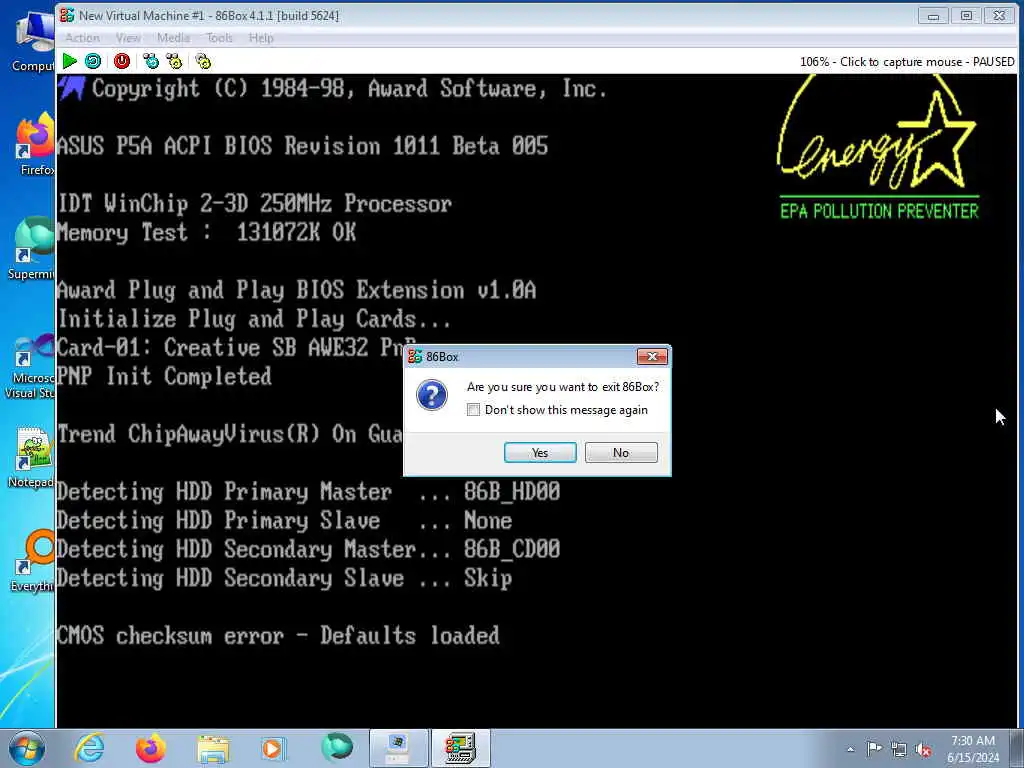Open the View menu
The height and width of the screenshot is (768, 1024).
click(128, 38)
